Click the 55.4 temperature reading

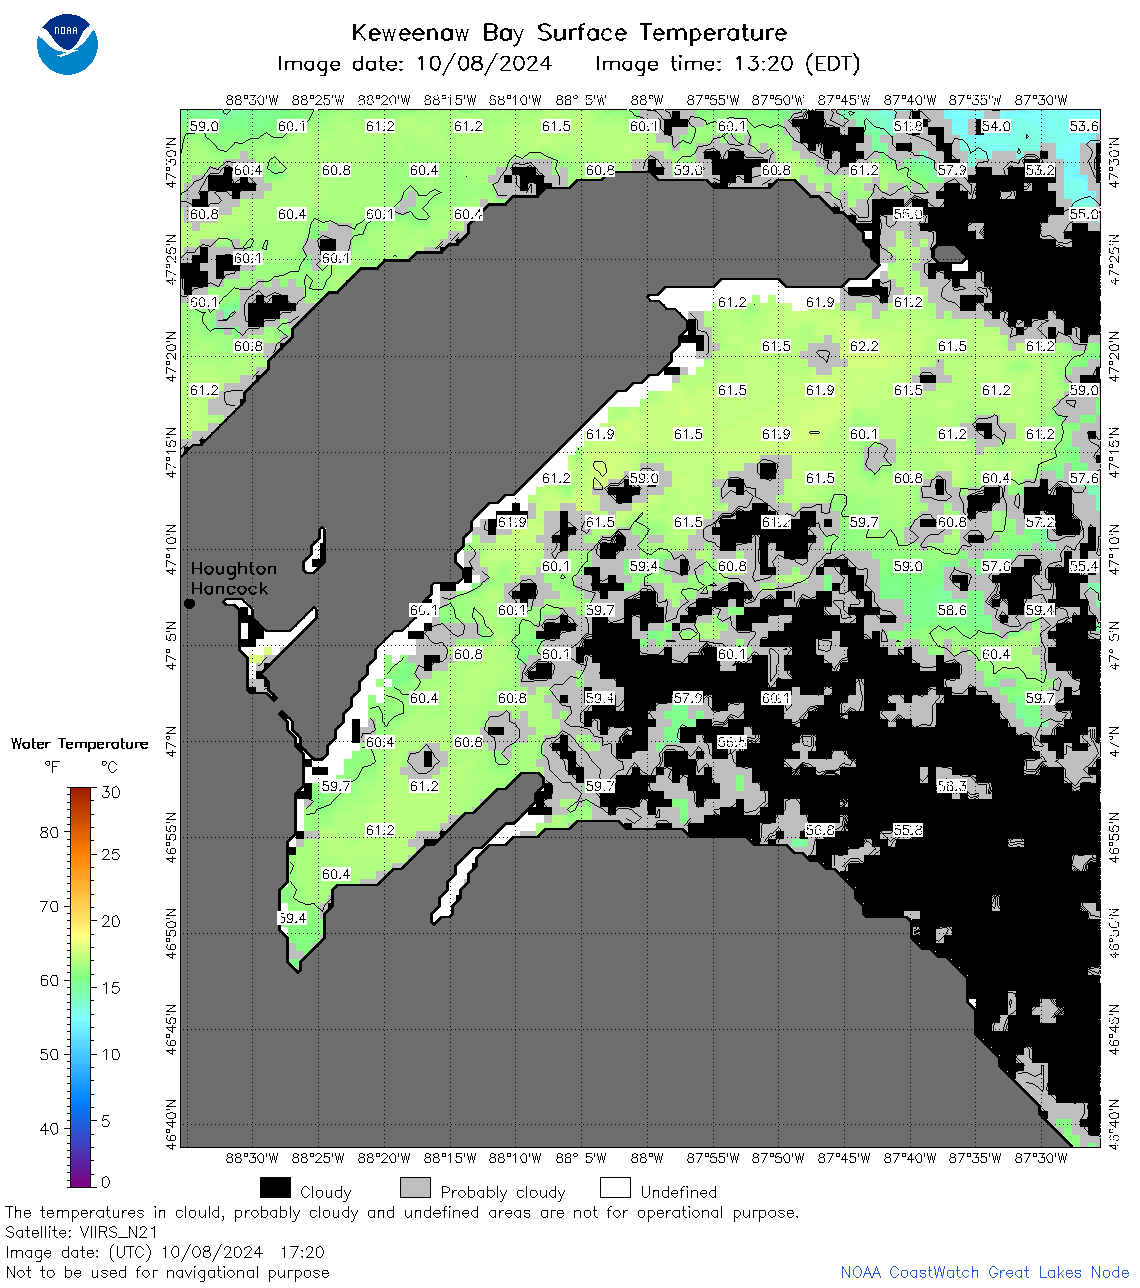(x=1084, y=566)
